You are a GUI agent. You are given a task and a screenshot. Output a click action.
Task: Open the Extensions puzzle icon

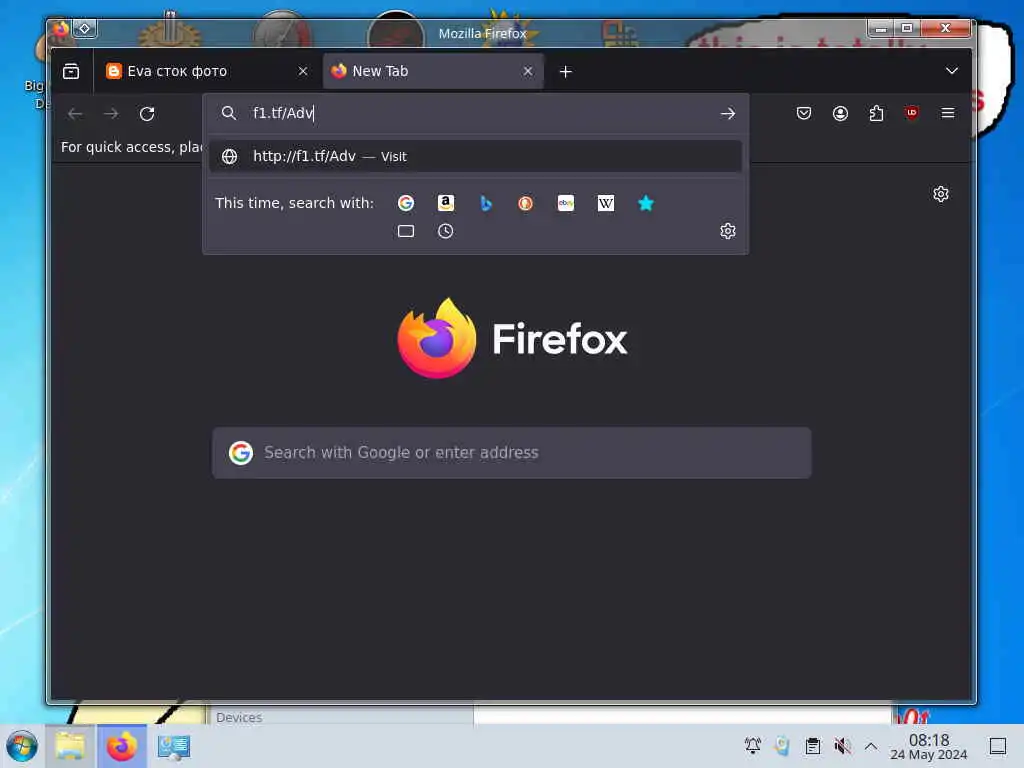coord(876,114)
